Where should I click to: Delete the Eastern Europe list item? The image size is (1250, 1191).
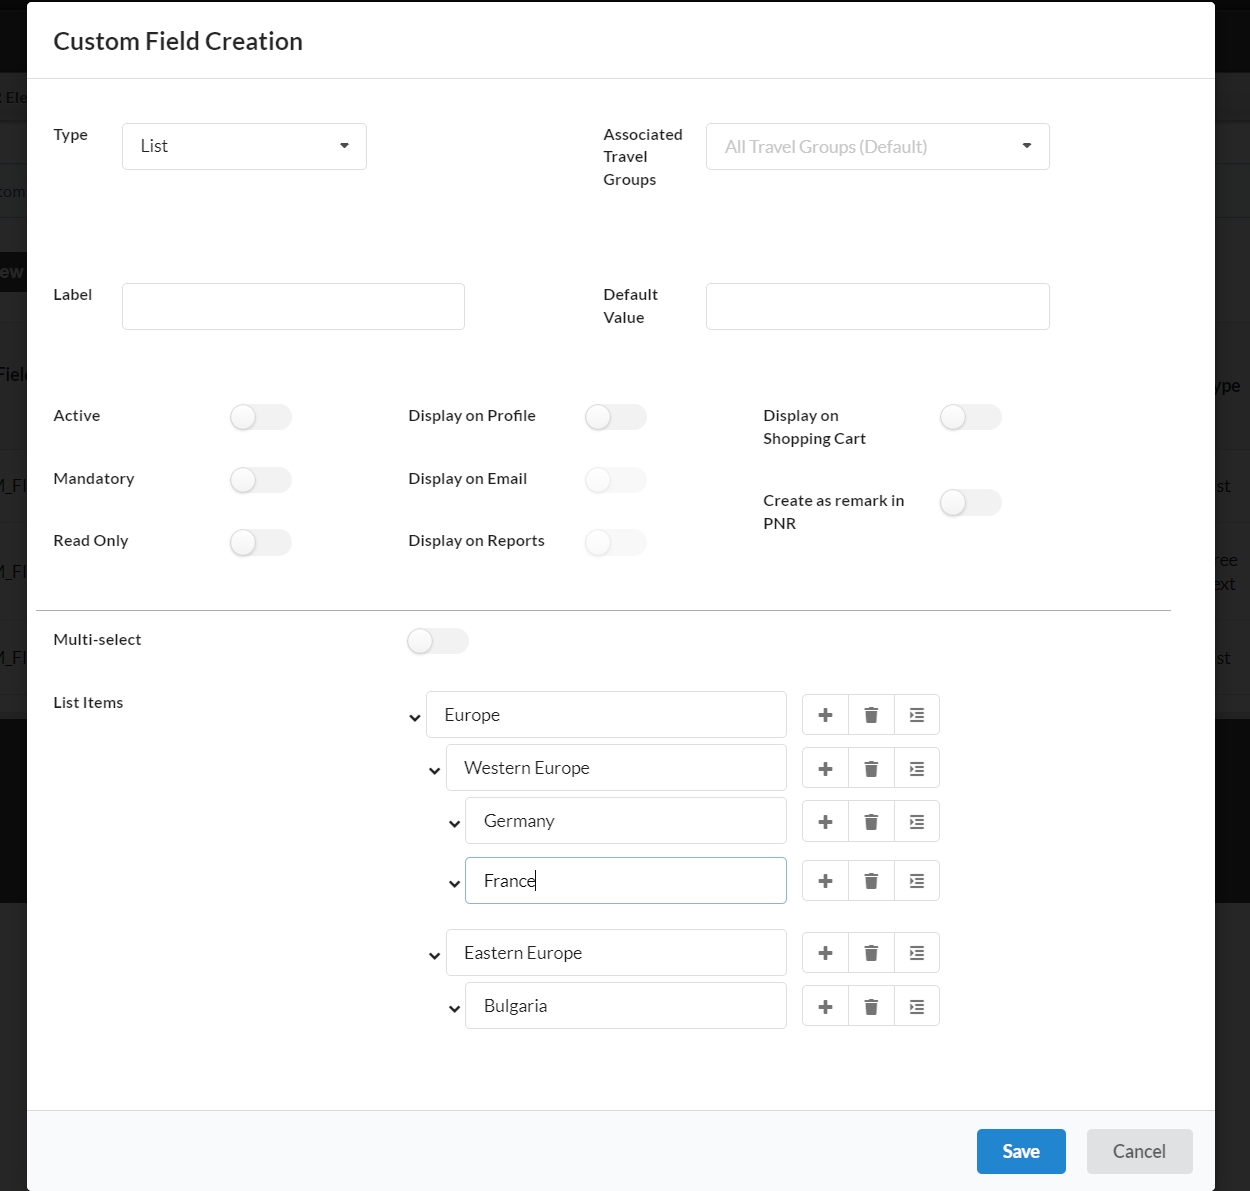coord(871,953)
